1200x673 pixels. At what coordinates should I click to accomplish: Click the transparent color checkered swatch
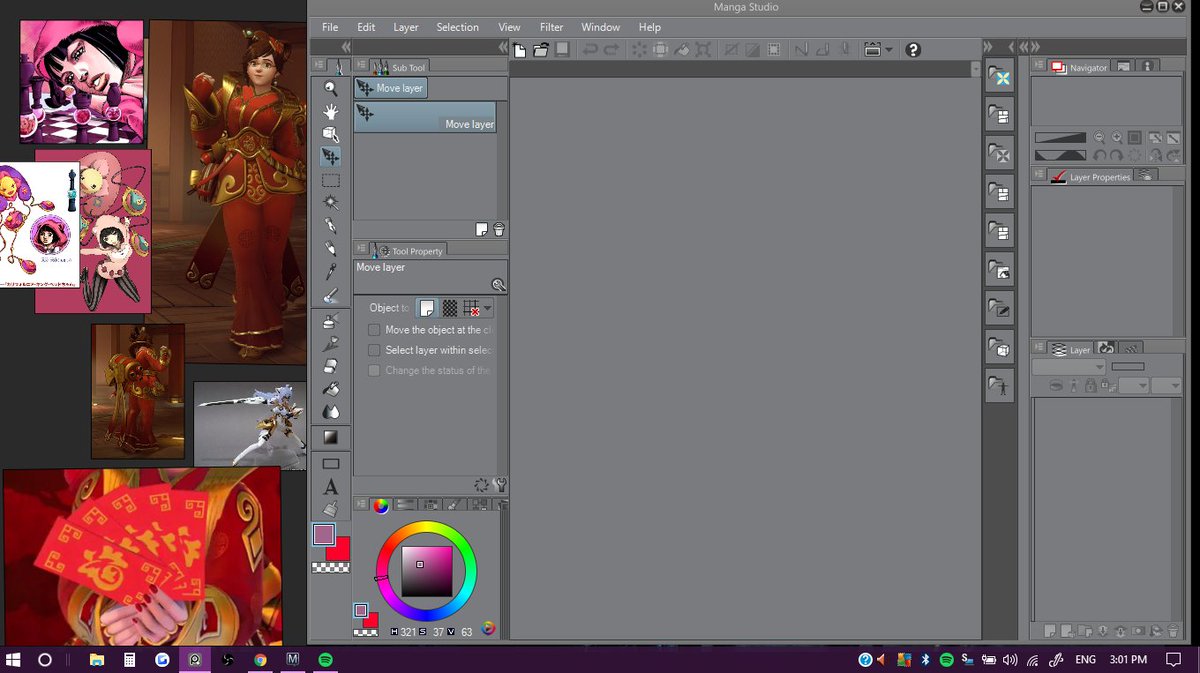[x=330, y=567]
